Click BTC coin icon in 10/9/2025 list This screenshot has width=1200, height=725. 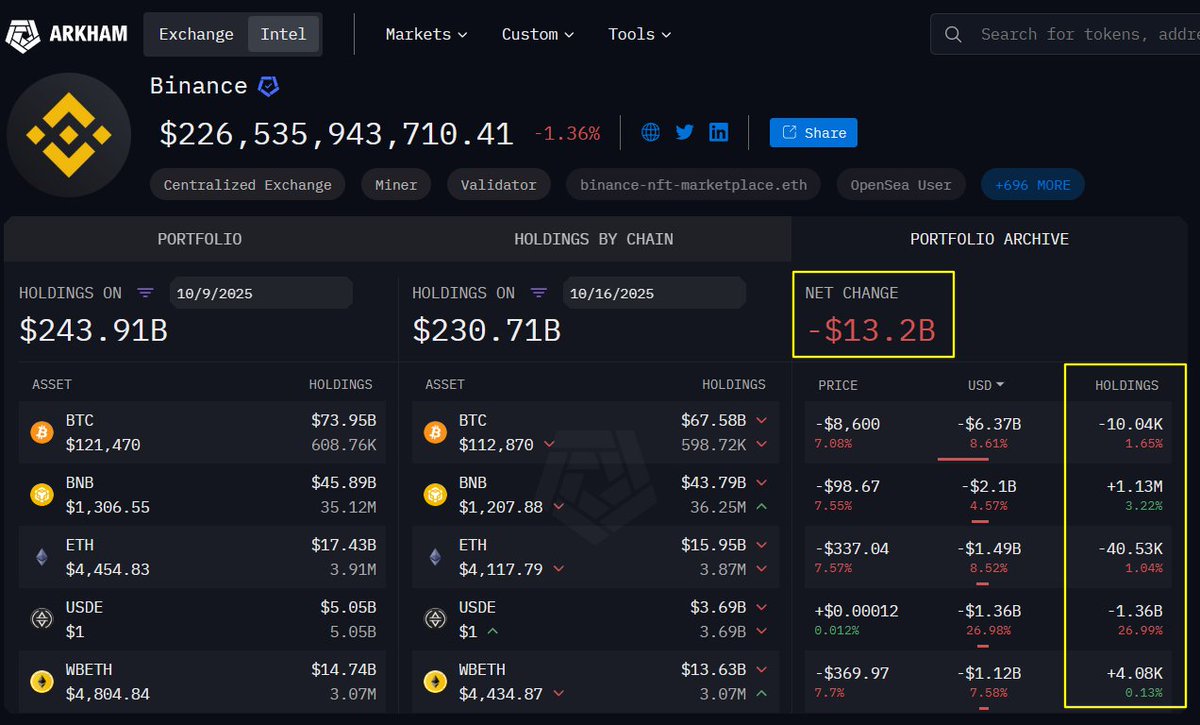point(42,432)
